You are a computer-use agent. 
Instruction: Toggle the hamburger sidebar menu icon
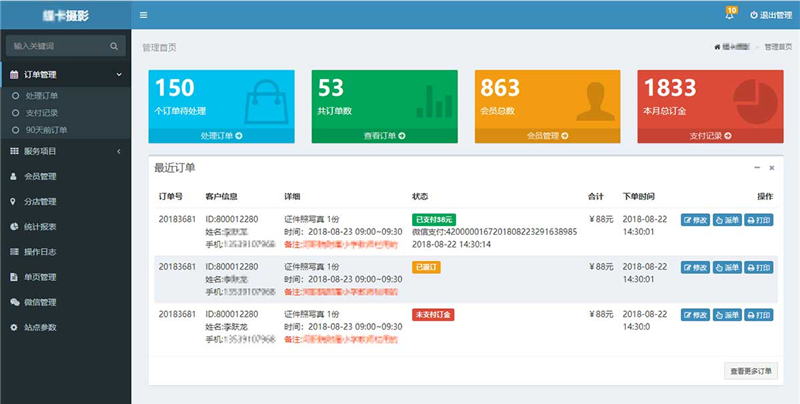144,15
